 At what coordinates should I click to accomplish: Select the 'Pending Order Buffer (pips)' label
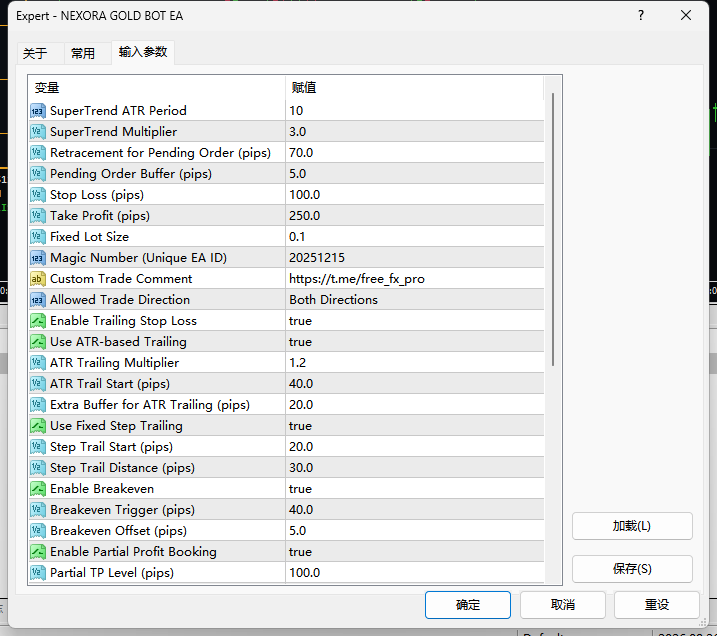131,174
